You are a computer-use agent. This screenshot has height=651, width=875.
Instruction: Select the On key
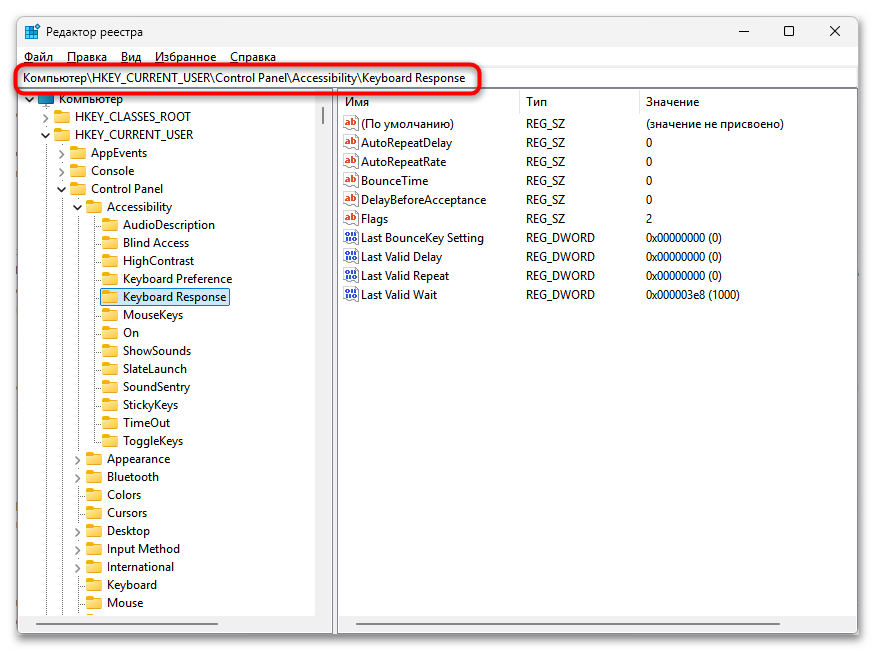(x=131, y=332)
